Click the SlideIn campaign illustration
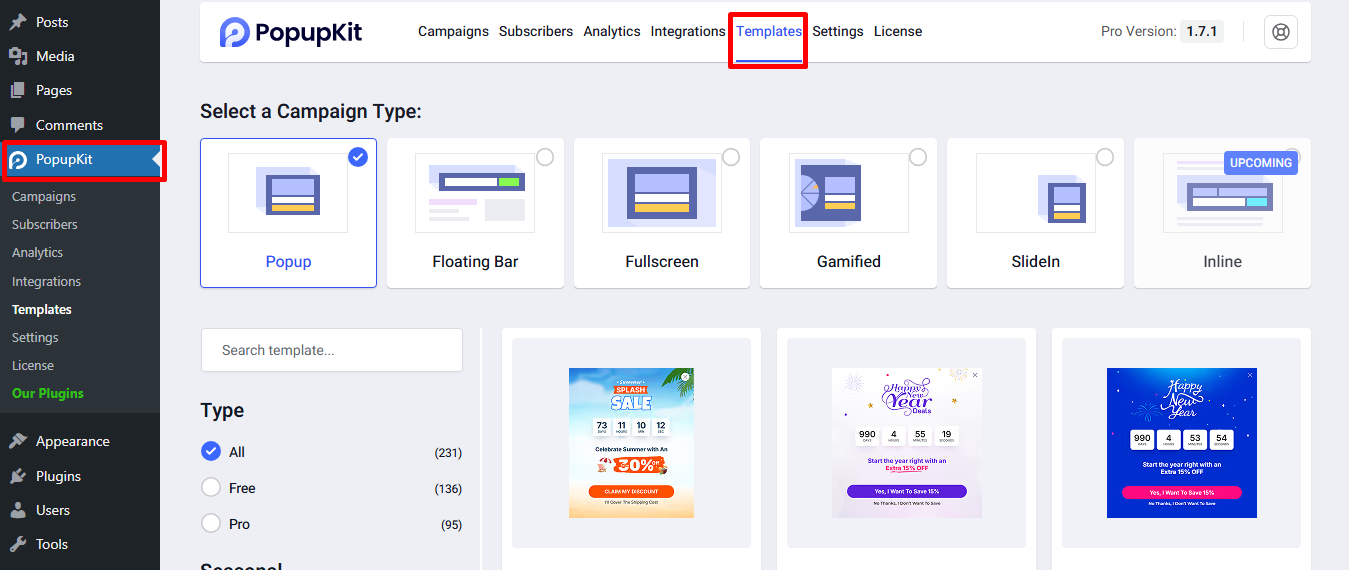Image resolution: width=1349 pixels, height=570 pixels. (x=1035, y=193)
